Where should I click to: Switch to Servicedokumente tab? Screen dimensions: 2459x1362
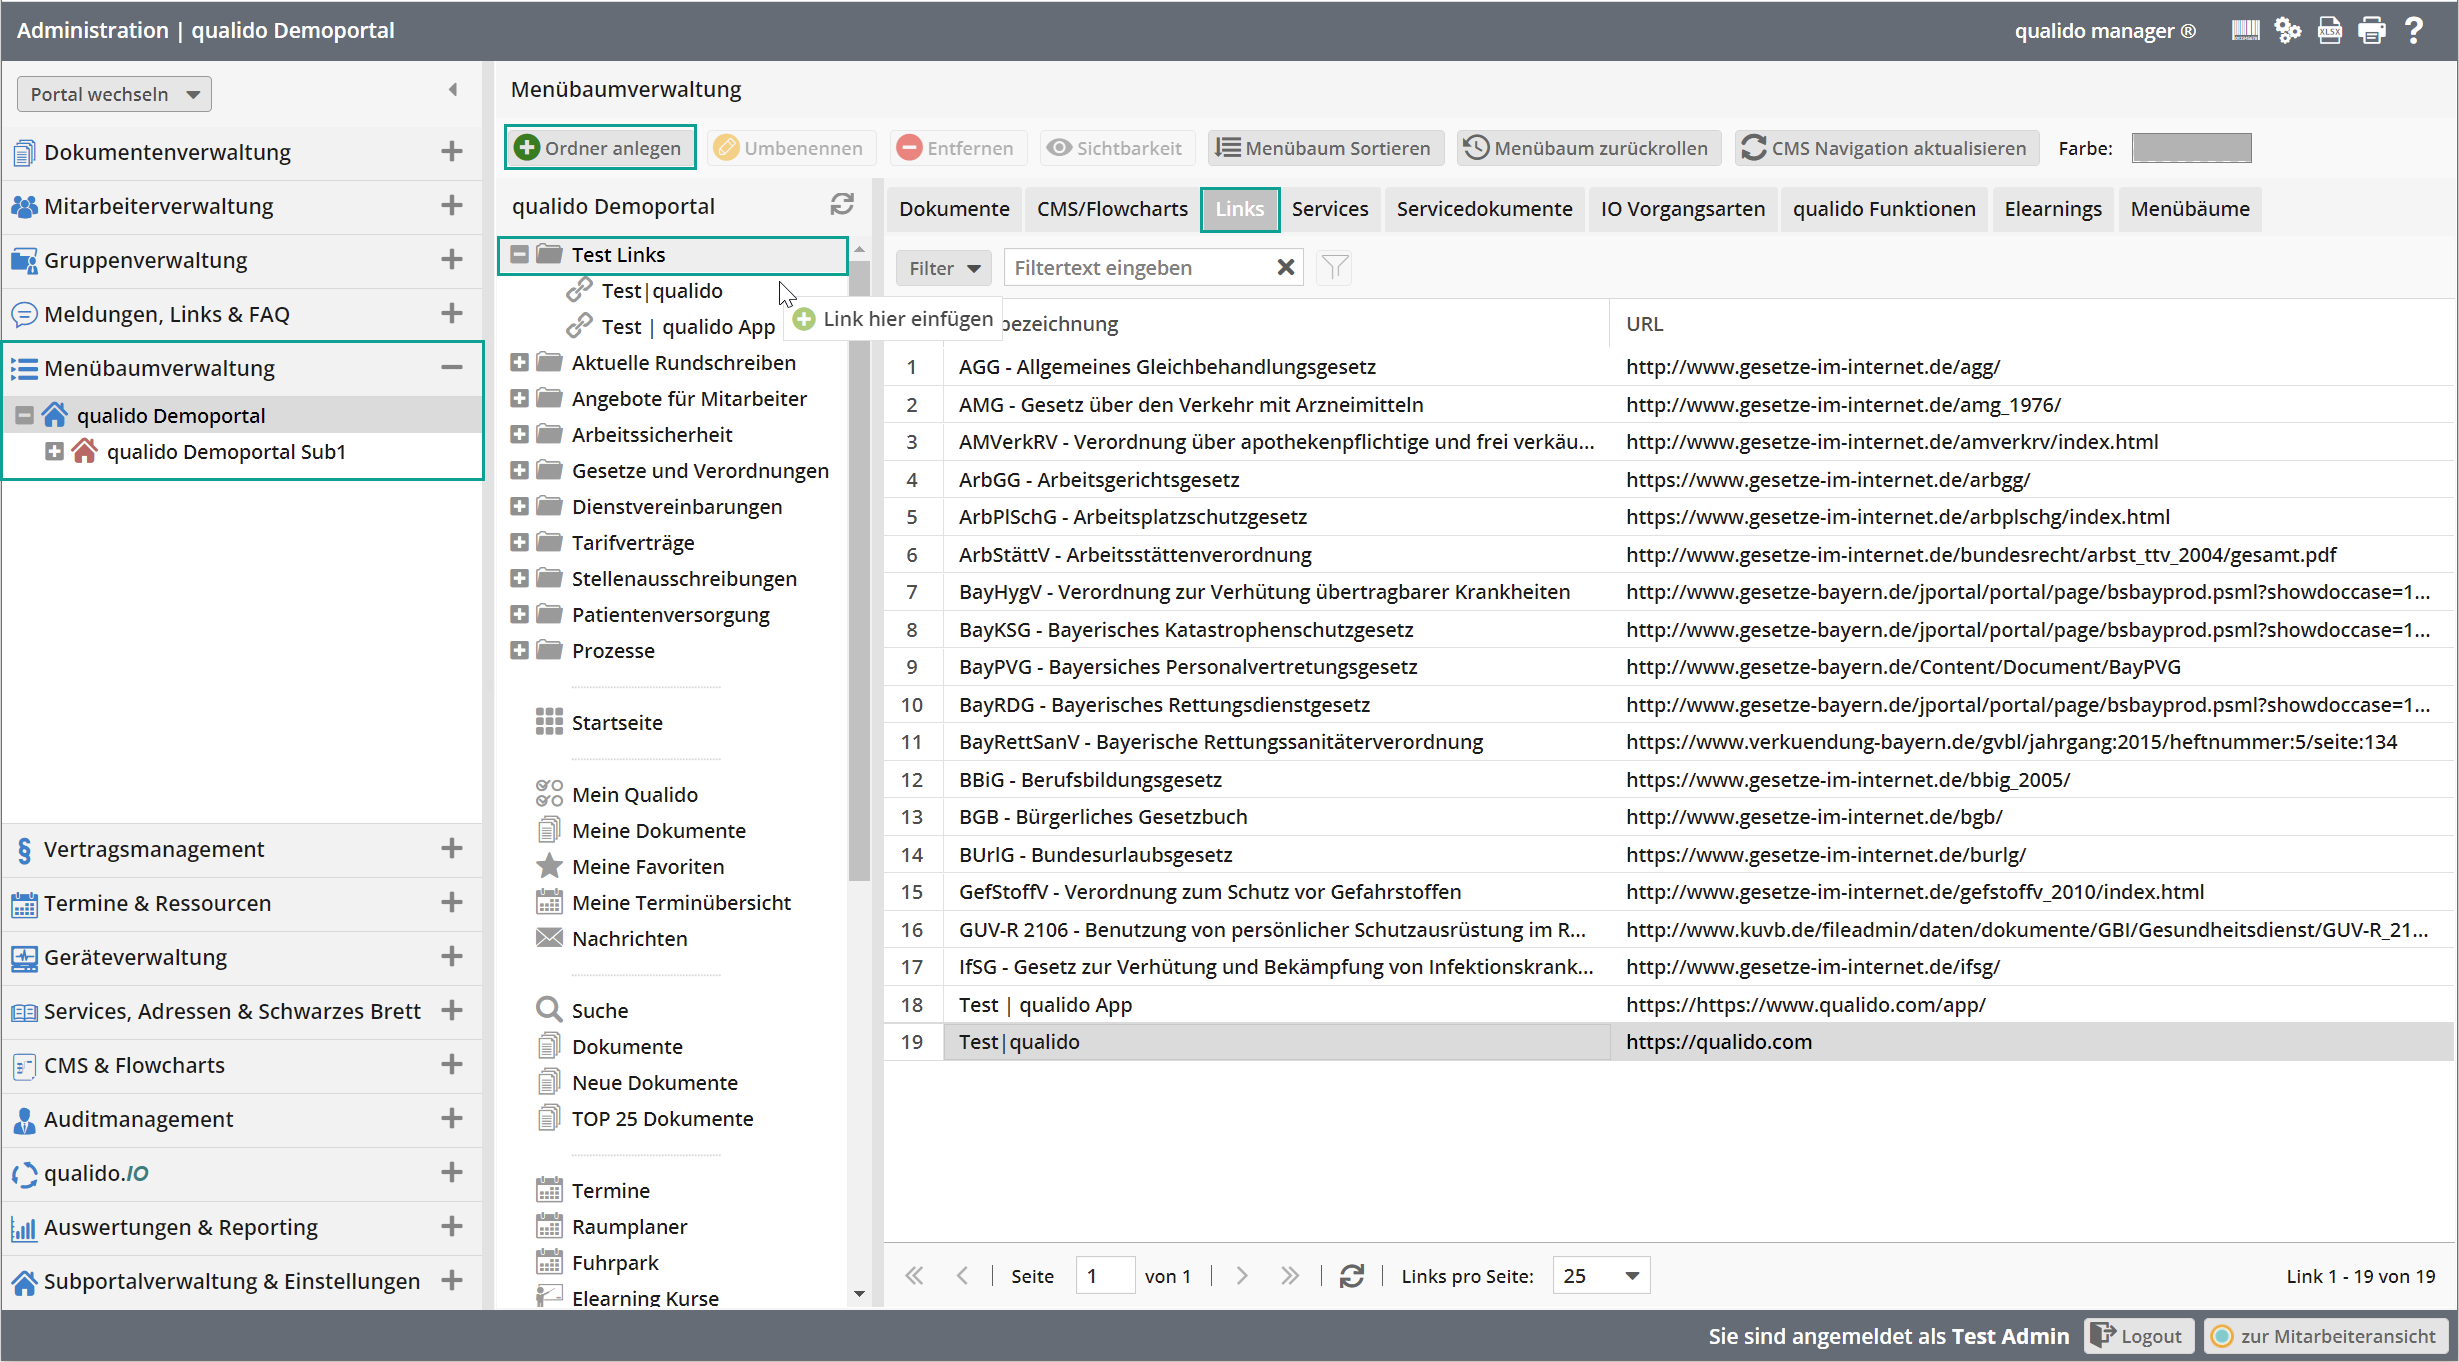[1484, 209]
